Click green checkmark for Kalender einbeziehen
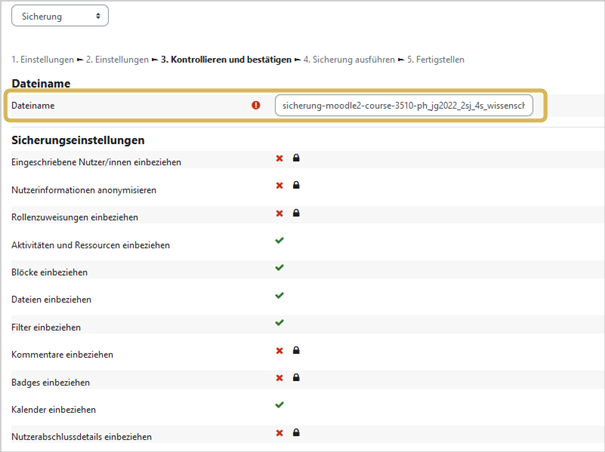The height and width of the screenshot is (452, 605). (x=279, y=405)
